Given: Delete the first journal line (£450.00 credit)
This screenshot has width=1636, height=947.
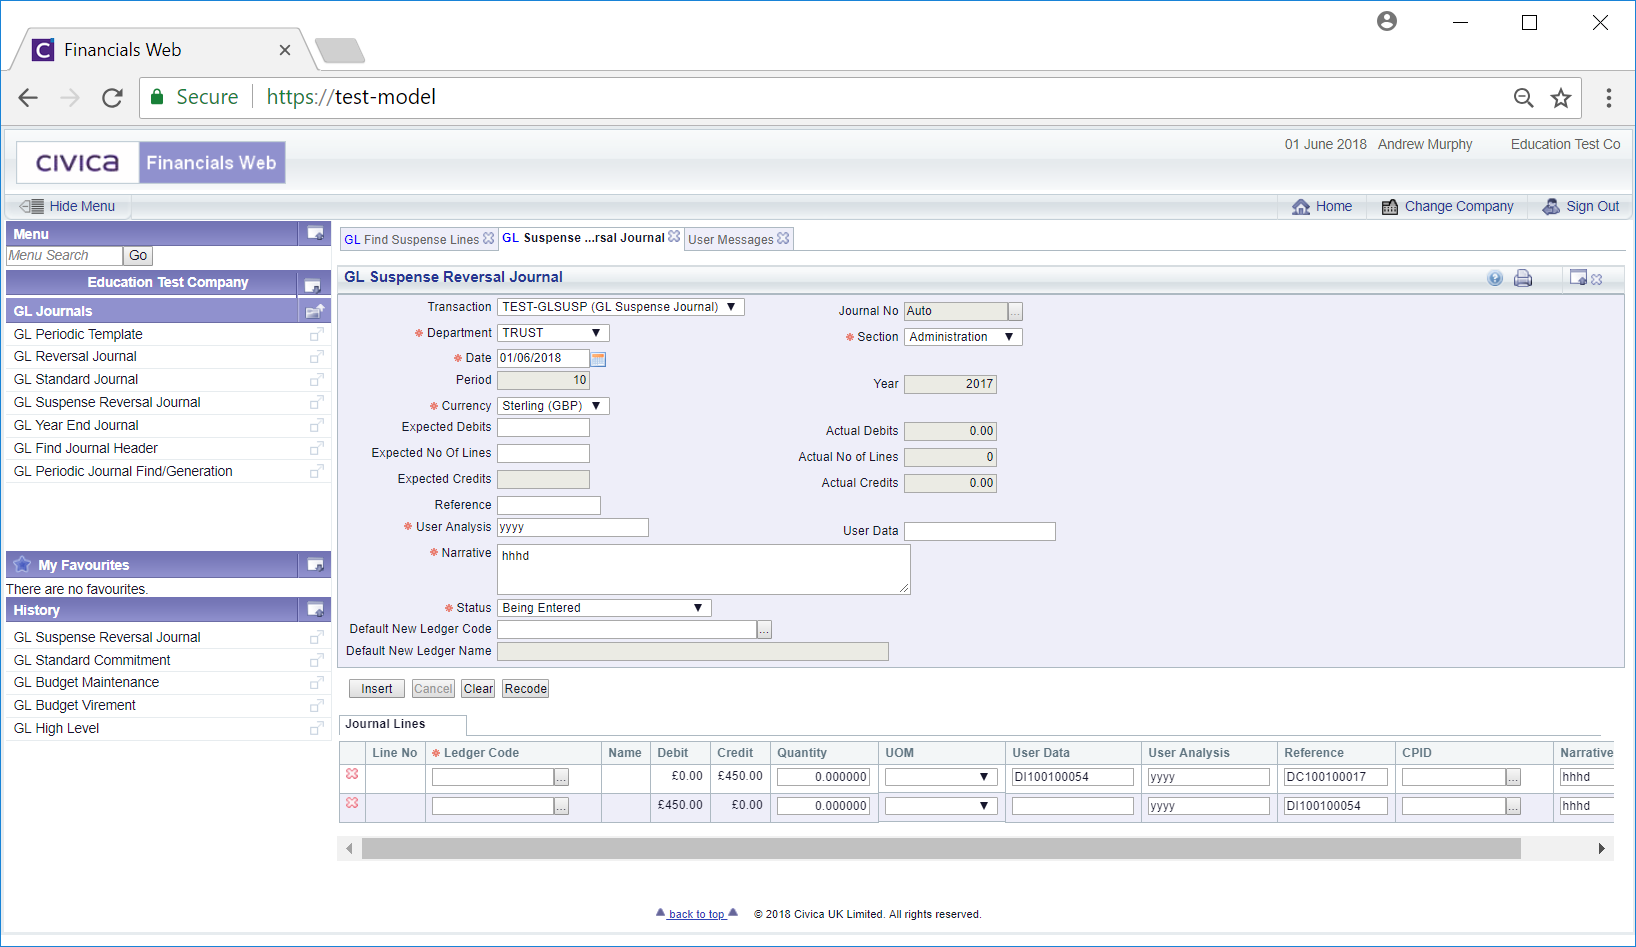Looking at the screenshot, I should click(352, 774).
